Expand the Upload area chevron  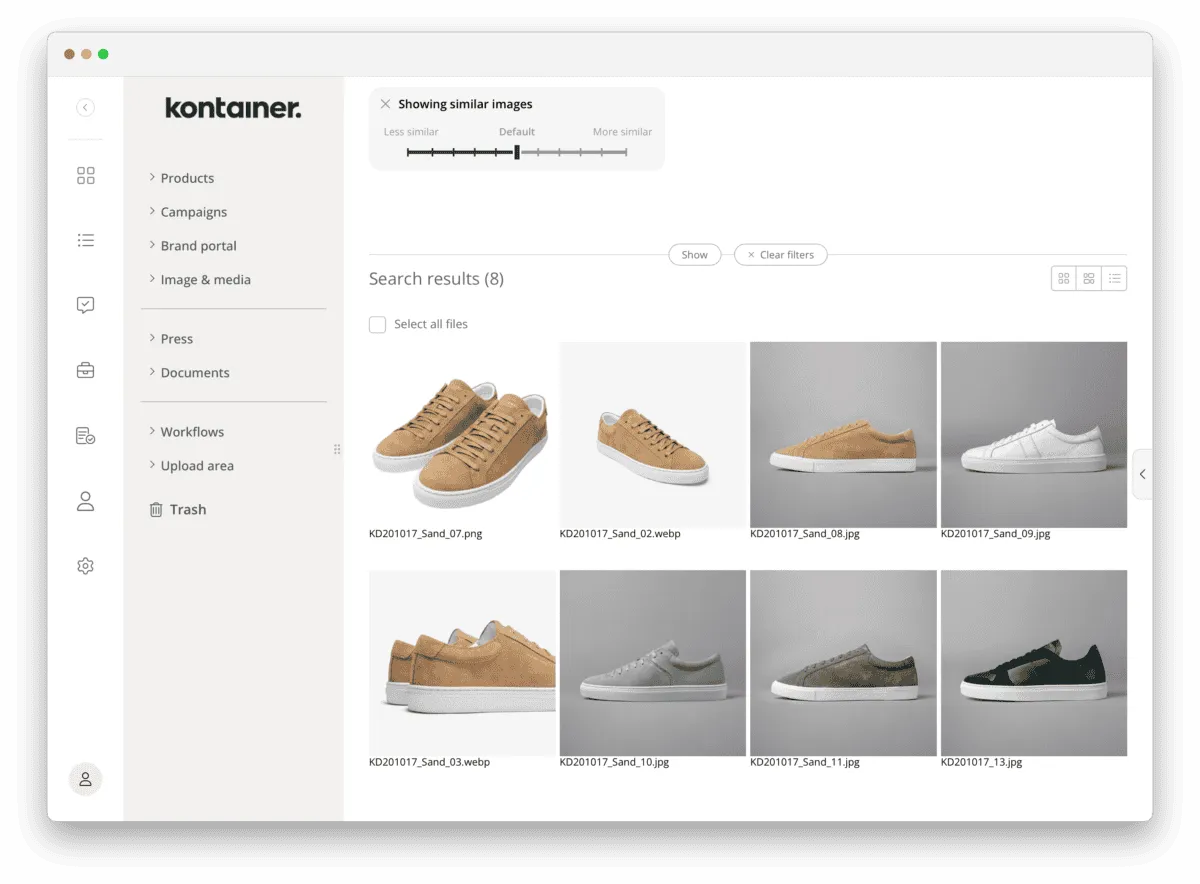152,466
